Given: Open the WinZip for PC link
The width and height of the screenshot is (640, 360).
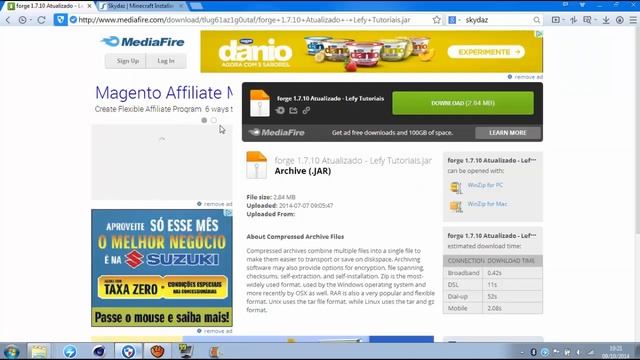Looking at the screenshot, I should click(x=485, y=185).
